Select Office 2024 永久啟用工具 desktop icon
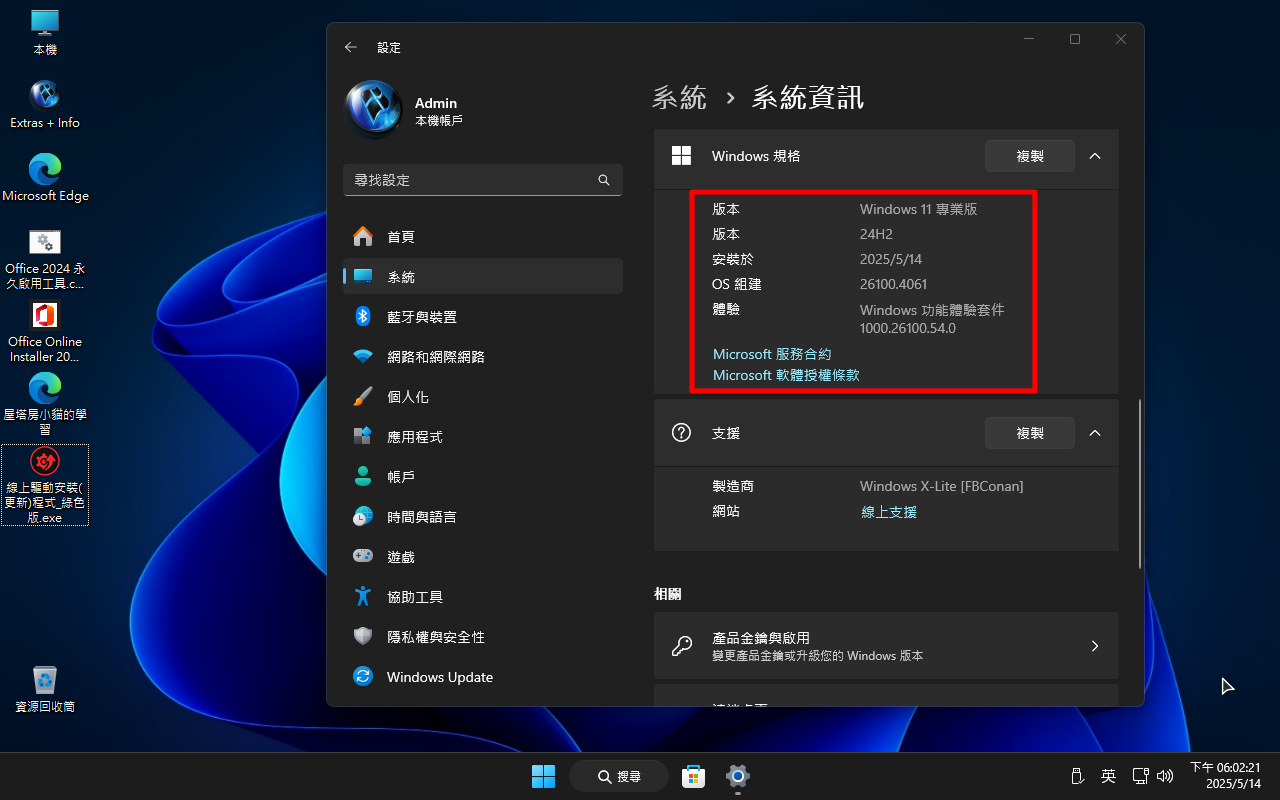This screenshot has height=800, width=1280. pos(45,258)
